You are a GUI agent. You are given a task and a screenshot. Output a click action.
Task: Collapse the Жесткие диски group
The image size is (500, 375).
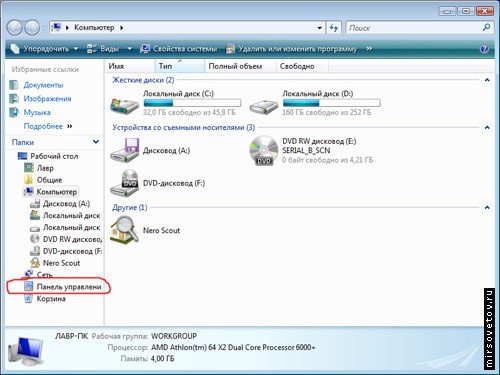click(x=487, y=80)
